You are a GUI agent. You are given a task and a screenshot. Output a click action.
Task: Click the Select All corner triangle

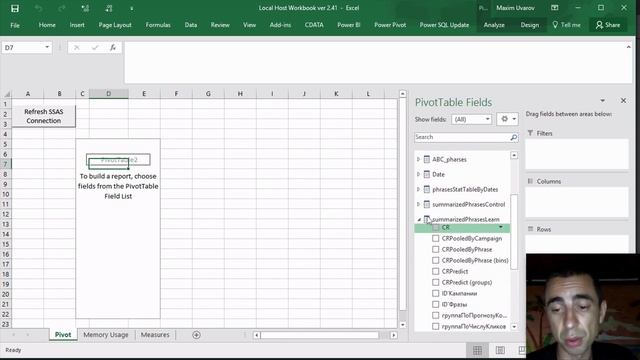6,93
